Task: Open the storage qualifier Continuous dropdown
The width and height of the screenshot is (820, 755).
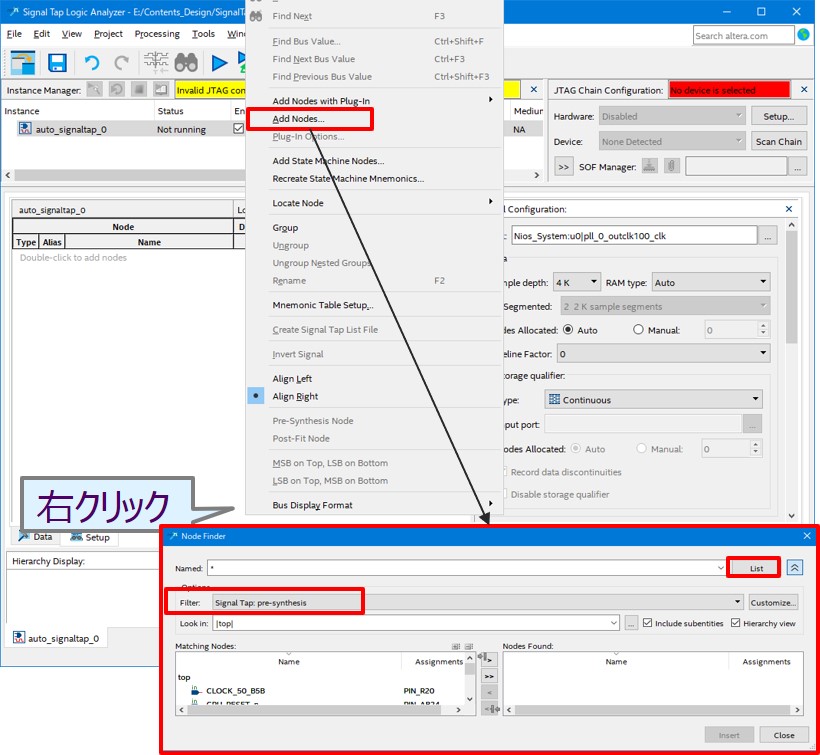Action: 653,399
